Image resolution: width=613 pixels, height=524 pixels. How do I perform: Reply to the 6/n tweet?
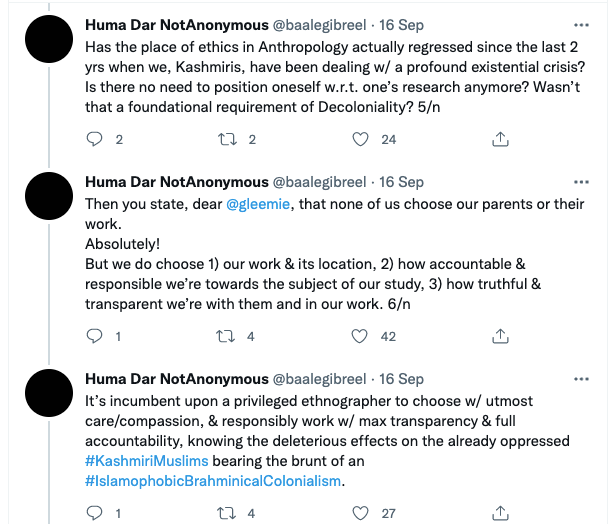coord(96,337)
